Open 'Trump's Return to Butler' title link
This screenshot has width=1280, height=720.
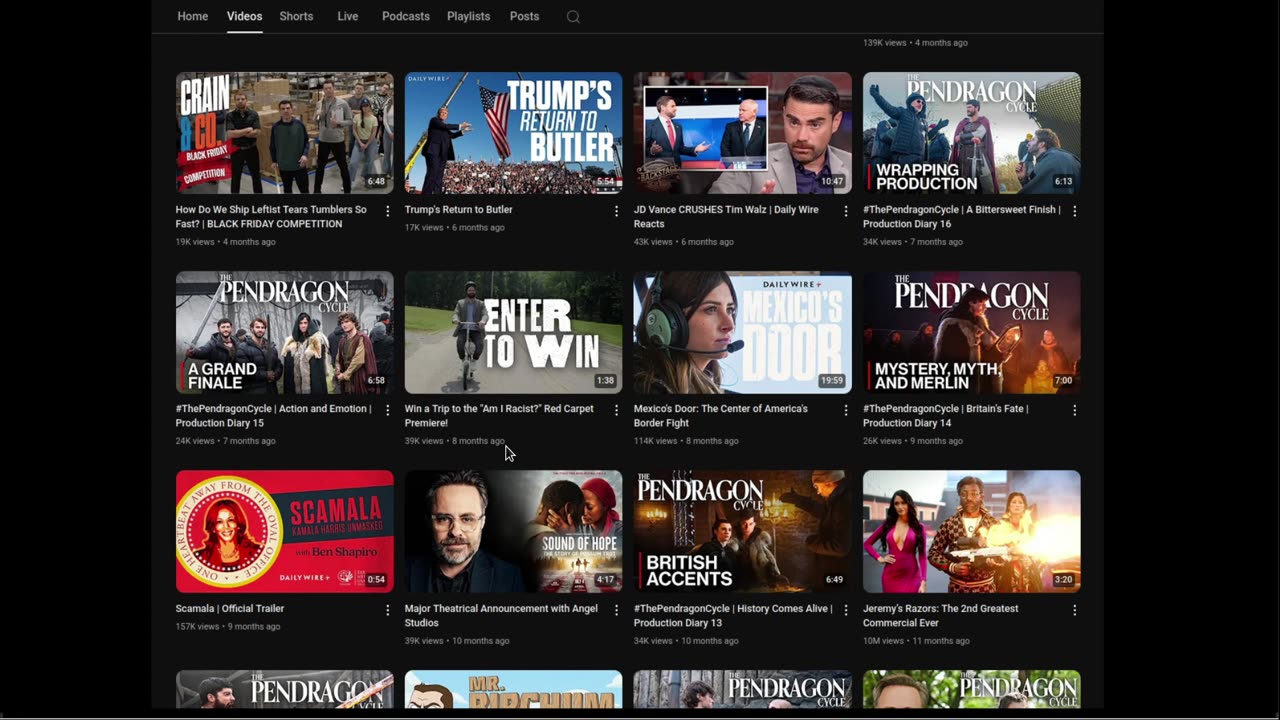(x=459, y=210)
